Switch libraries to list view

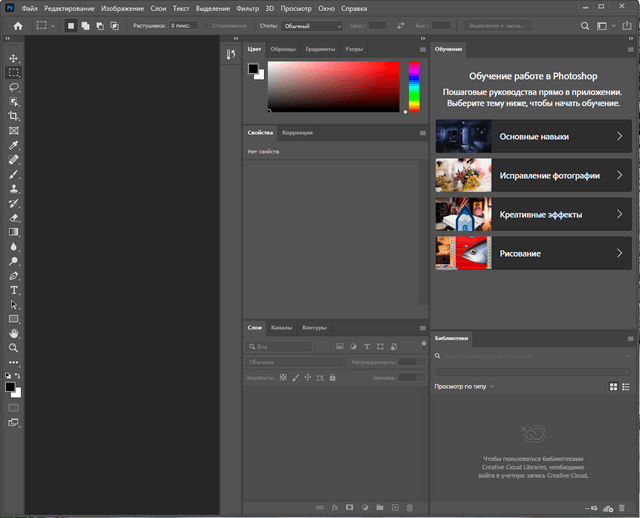627,386
